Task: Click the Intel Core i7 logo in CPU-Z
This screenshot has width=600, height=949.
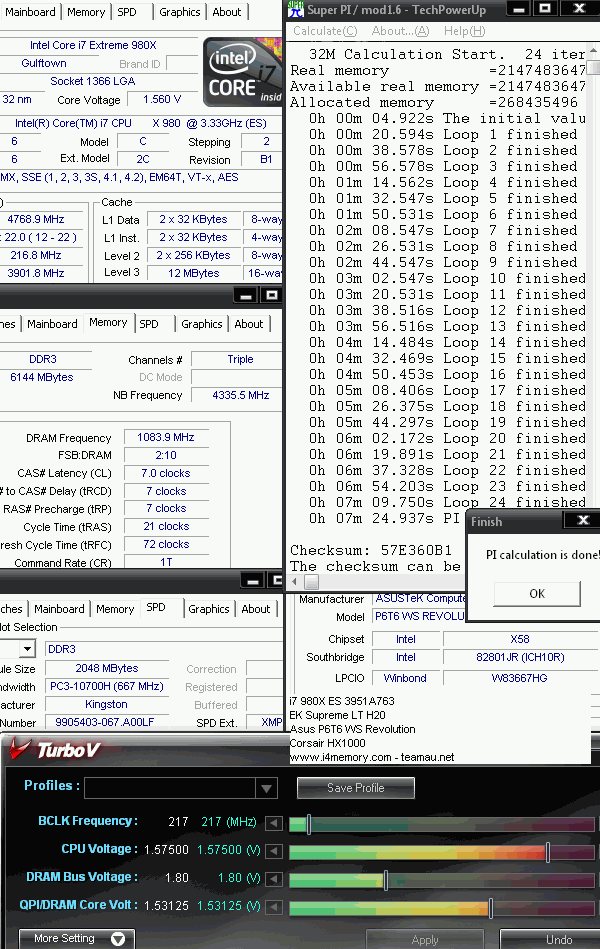Action: 243,73
